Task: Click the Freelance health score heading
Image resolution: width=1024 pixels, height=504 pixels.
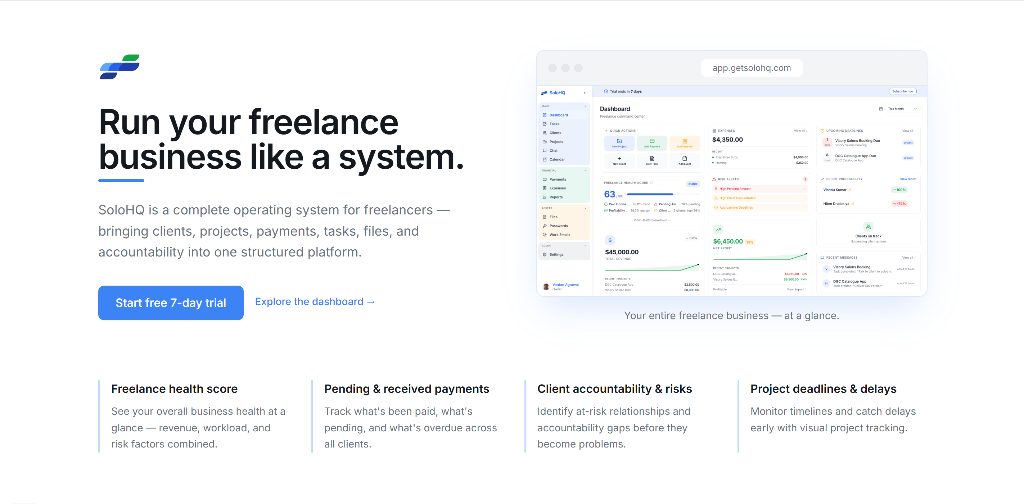Action: (174, 389)
